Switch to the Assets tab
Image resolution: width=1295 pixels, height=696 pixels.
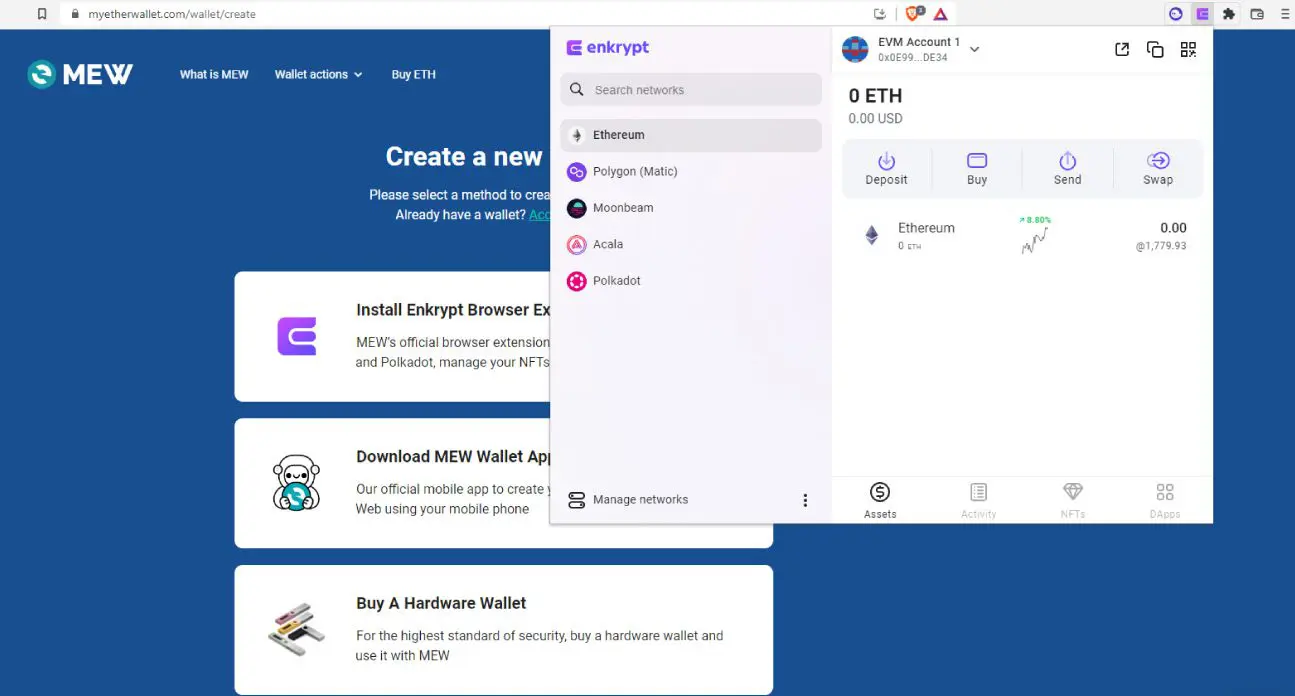(x=880, y=500)
